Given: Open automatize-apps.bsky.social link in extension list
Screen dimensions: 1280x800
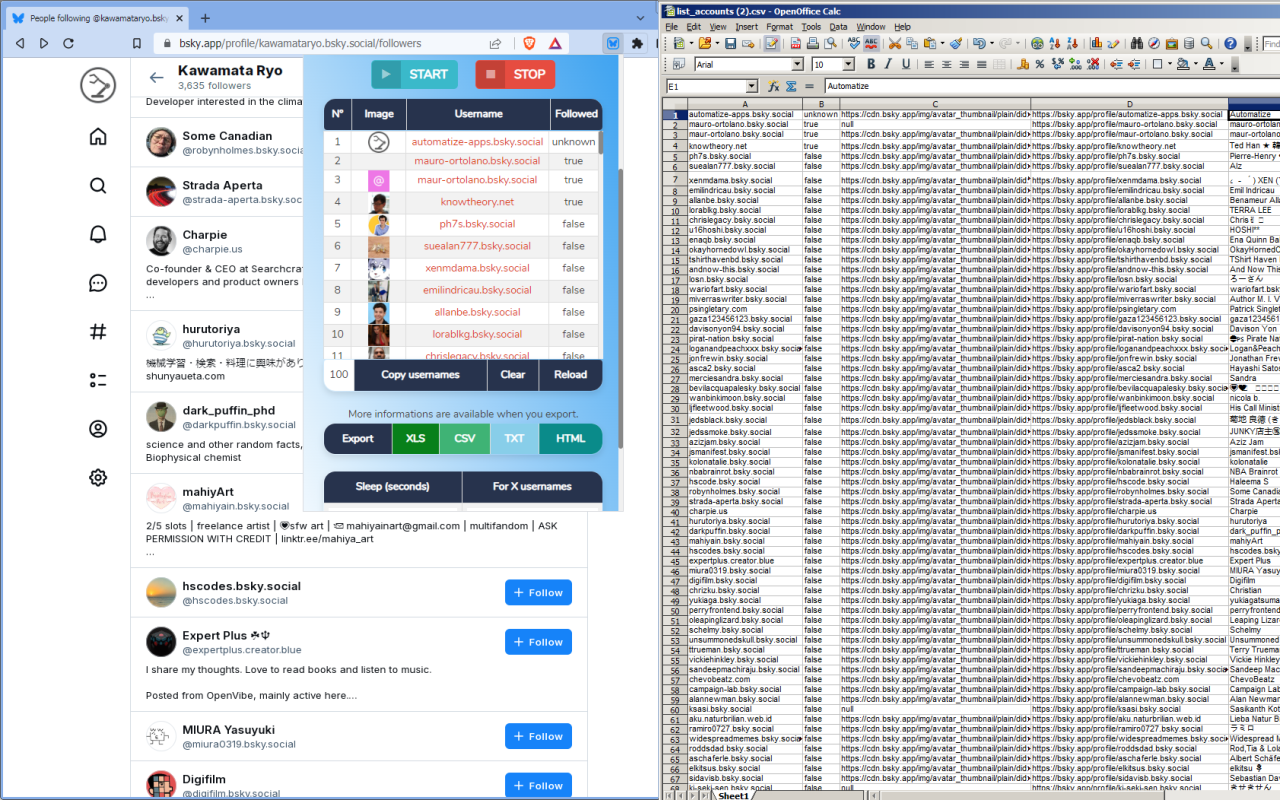Looking at the screenshot, I should (478, 142).
